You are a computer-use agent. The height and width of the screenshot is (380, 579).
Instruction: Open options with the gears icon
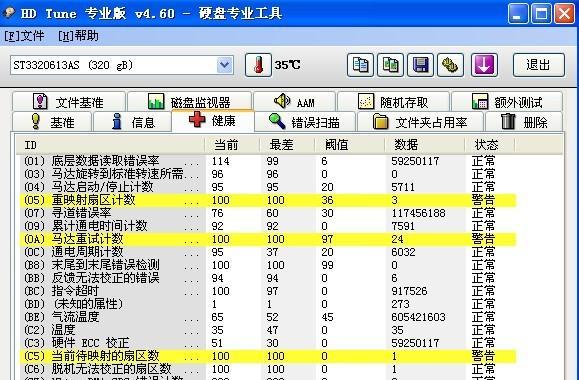pos(450,65)
